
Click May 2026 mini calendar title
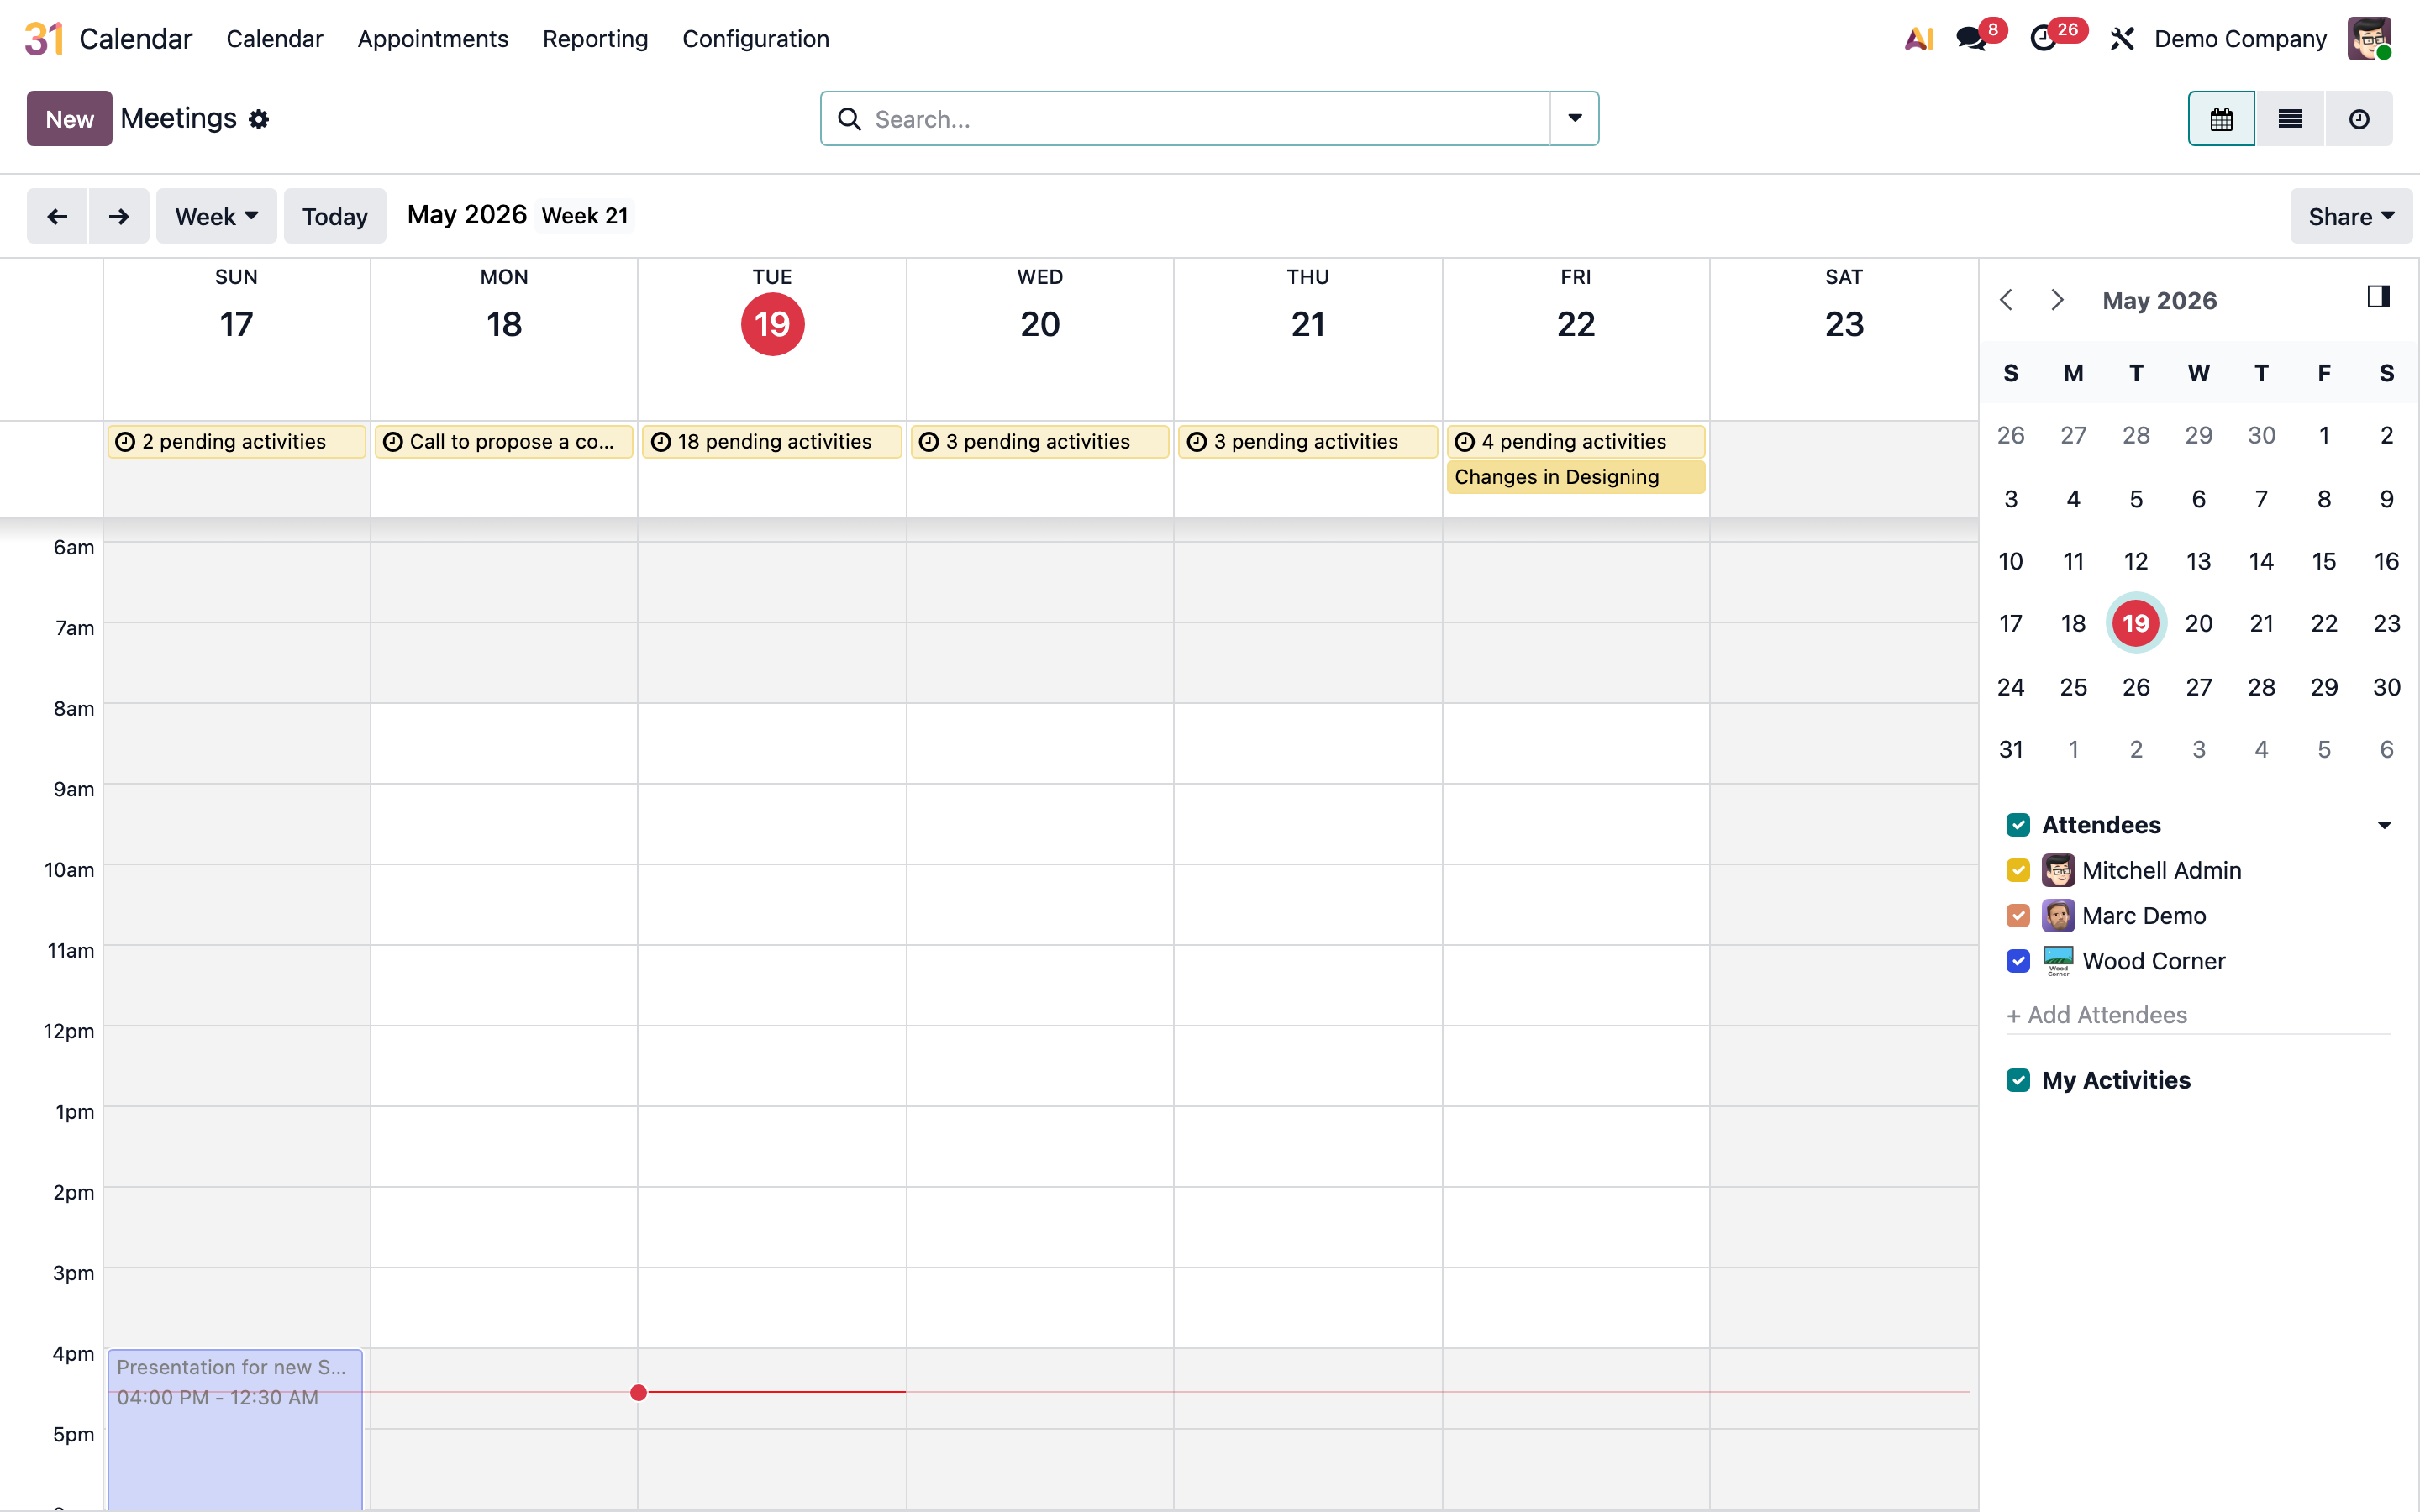coord(2159,300)
